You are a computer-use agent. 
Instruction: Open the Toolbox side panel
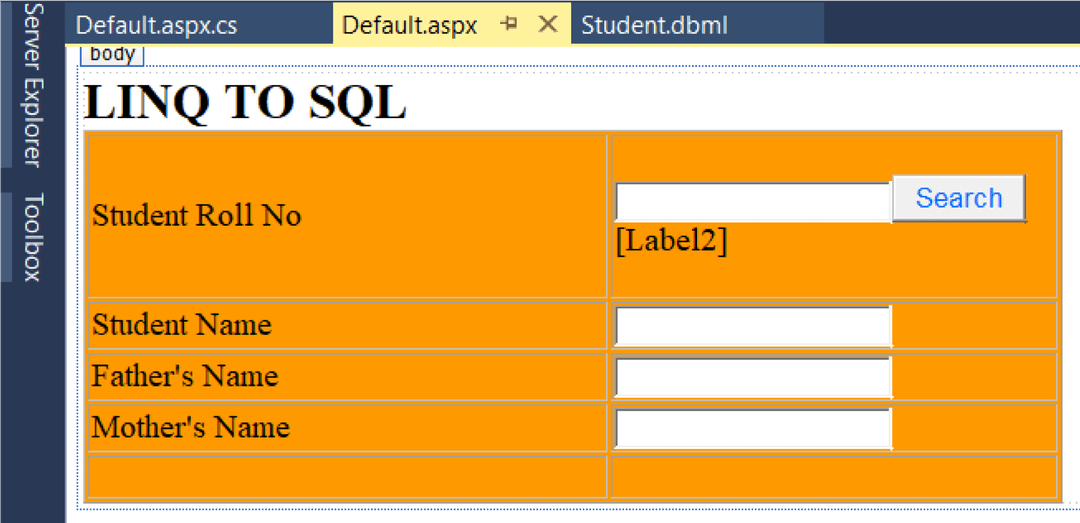[33, 237]
